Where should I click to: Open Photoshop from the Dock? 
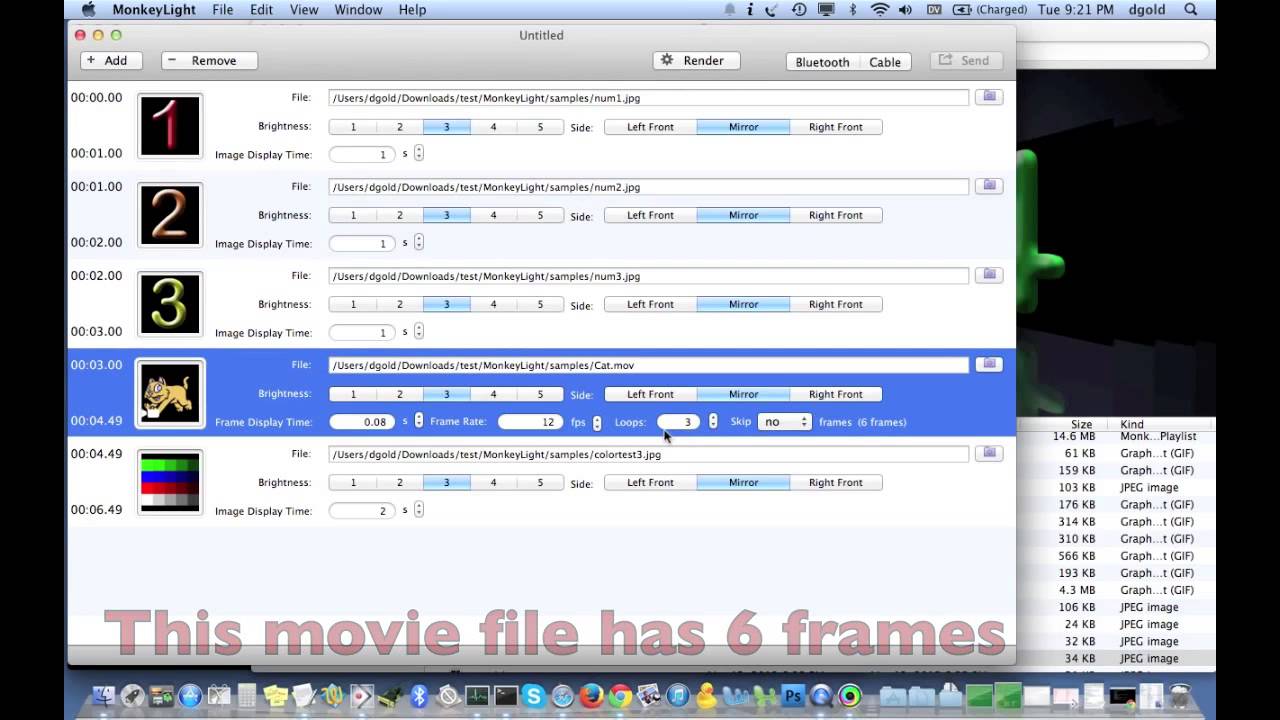click(794, 696)
